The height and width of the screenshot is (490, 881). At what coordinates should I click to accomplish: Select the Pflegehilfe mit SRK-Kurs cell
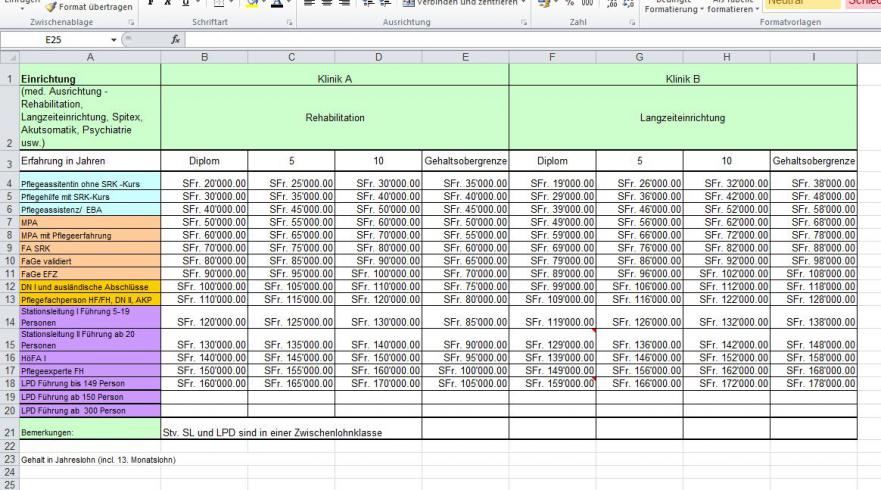point(90,196)
